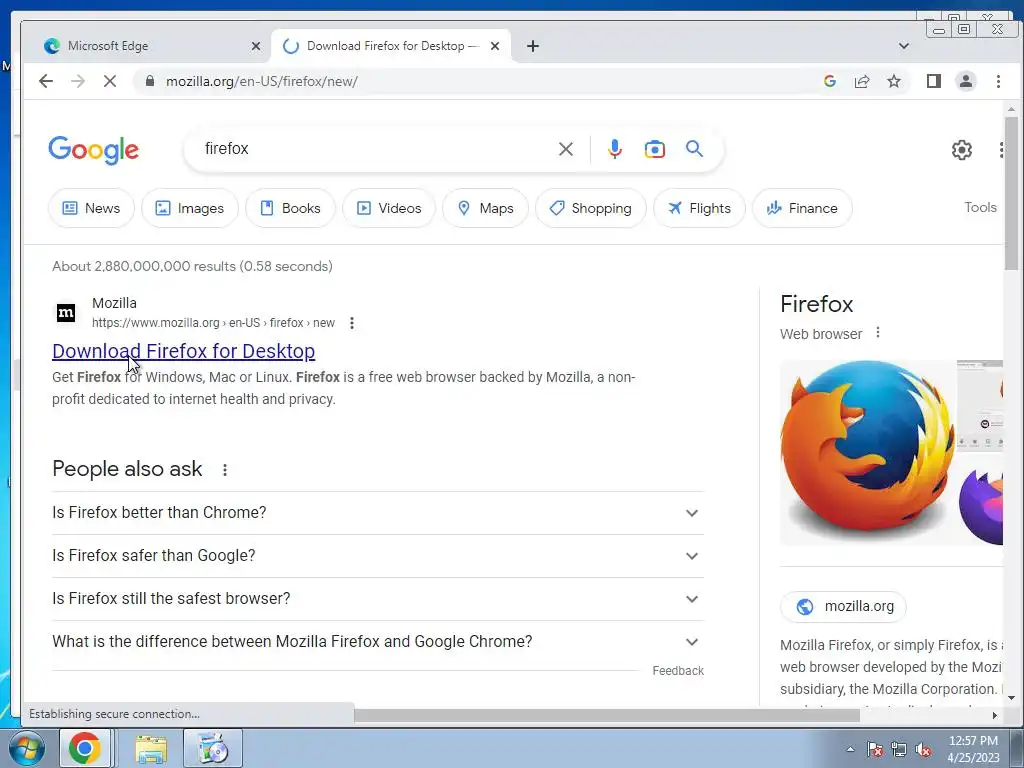Close the Download Firefox for Desktop tab
The width and height of the screenshot is (1024, 768).
495,46
